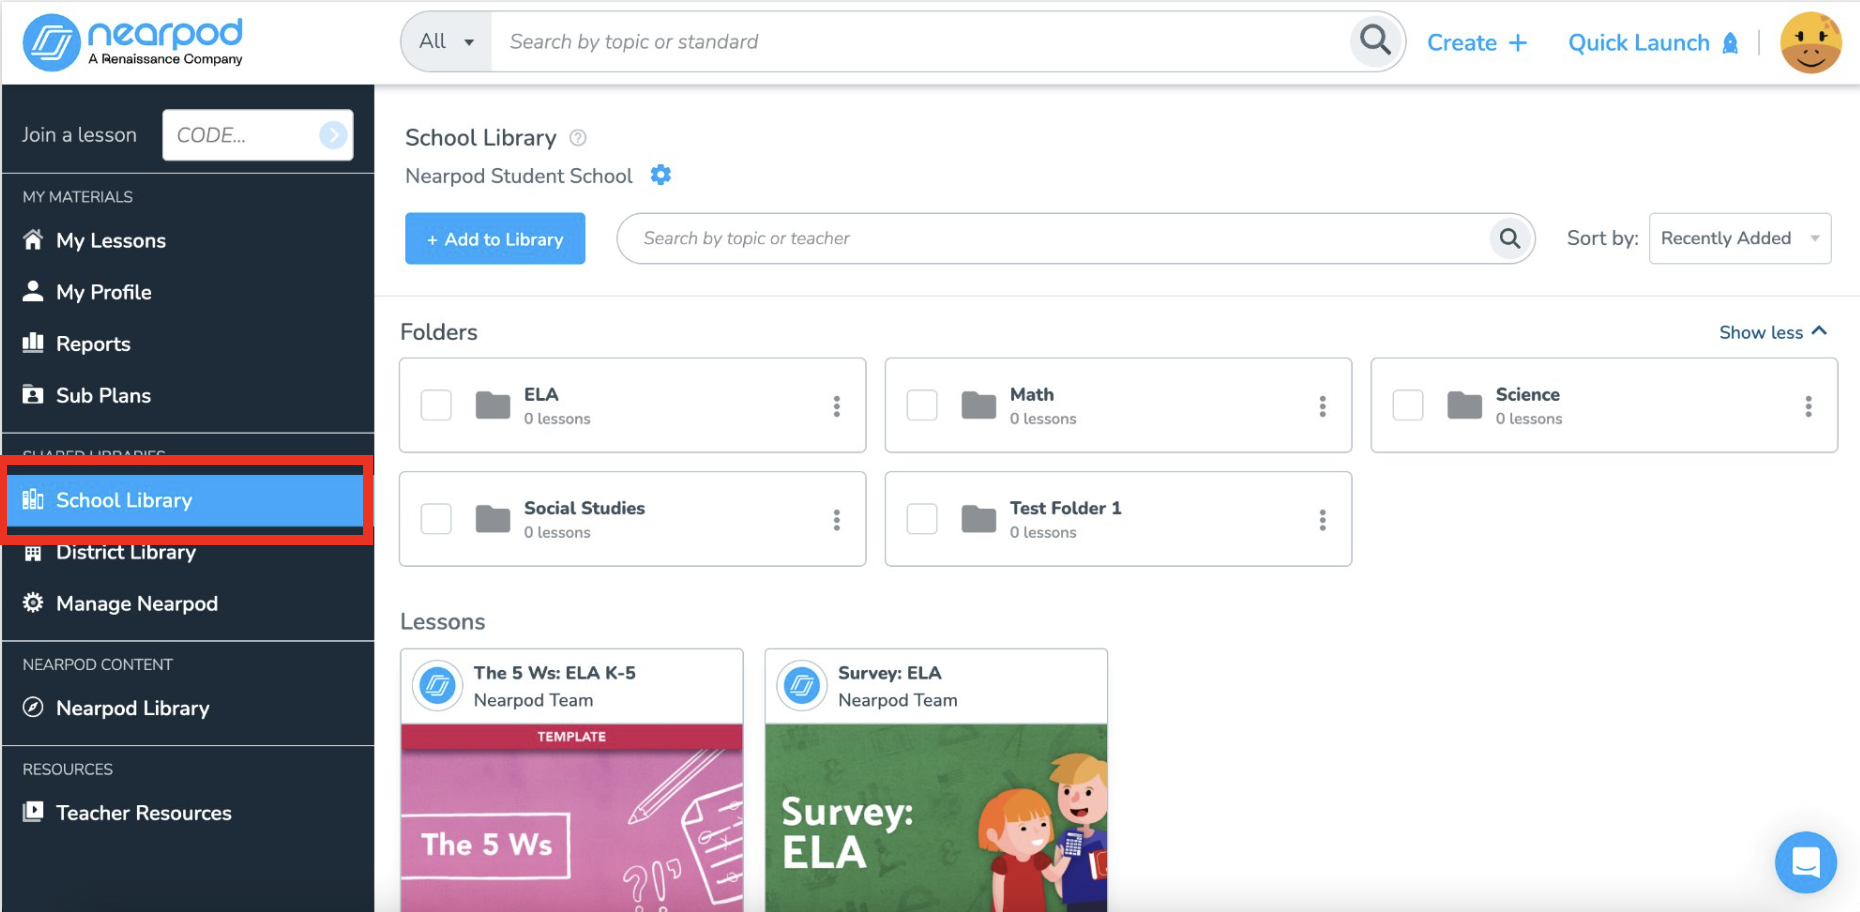Open the ELA folder icon
Screen dimensions: 1860x912
click(492, 405)
